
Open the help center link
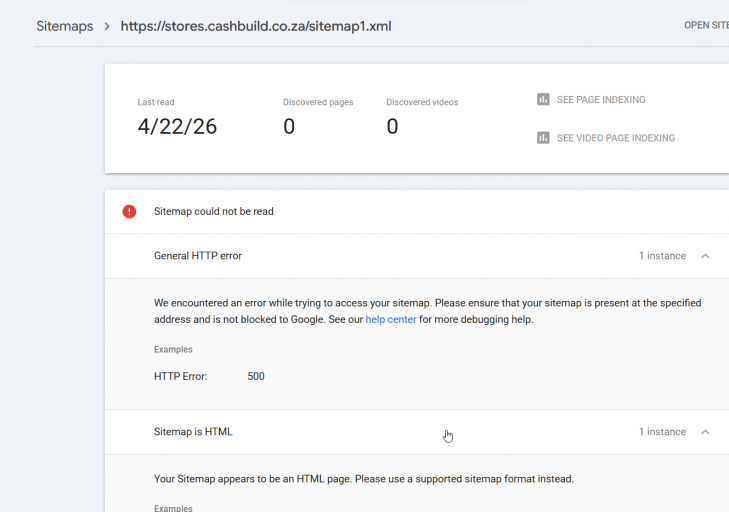[x=391, y=319]
